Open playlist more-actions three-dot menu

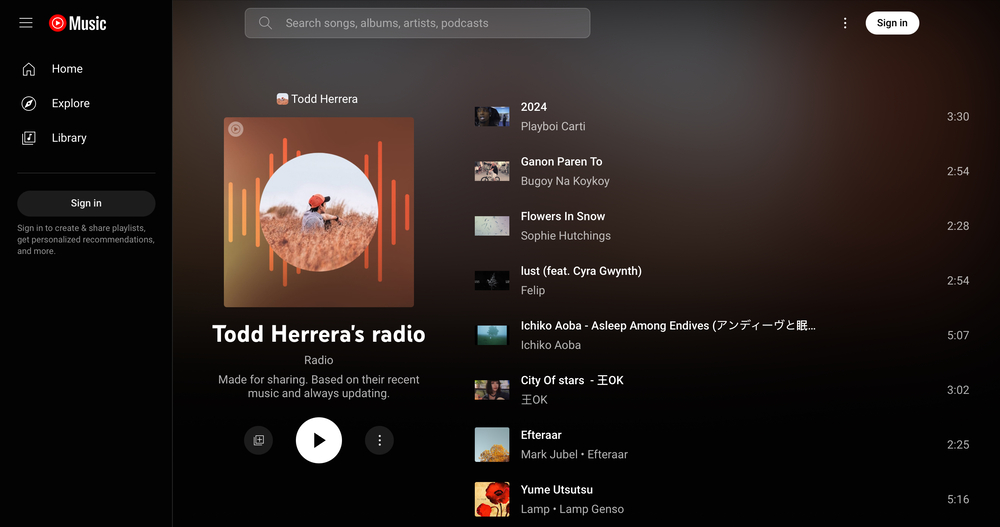click(x=379, y=440)
